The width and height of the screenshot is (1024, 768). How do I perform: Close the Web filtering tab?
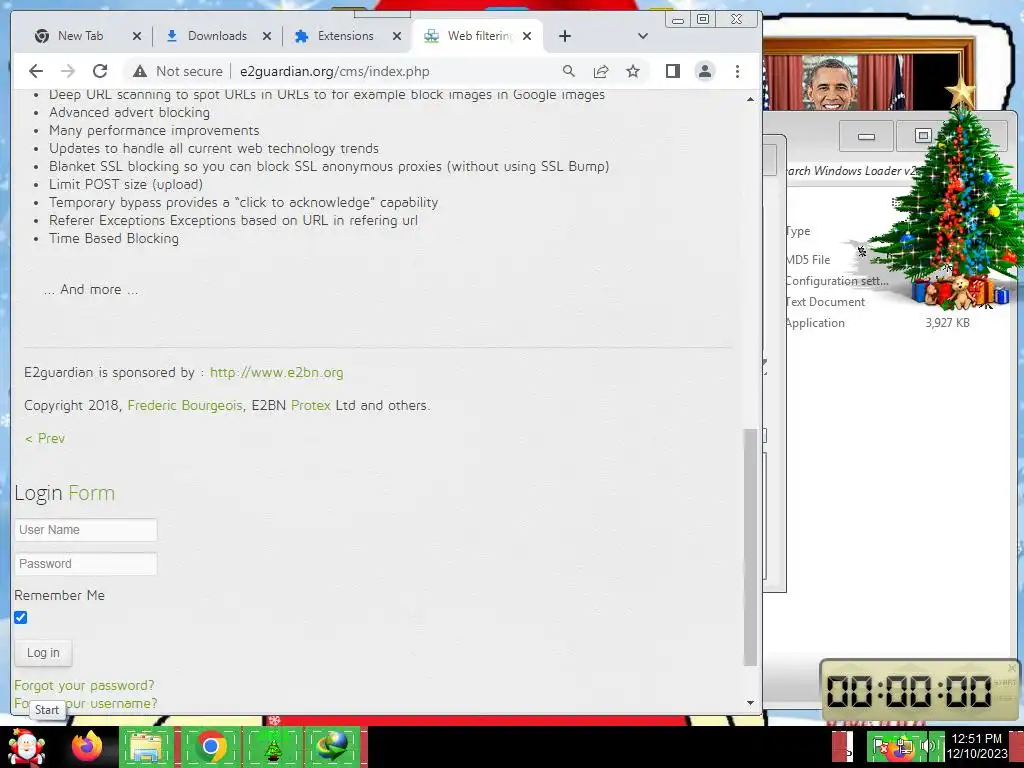pyautogui.click(x=527, y=36)
